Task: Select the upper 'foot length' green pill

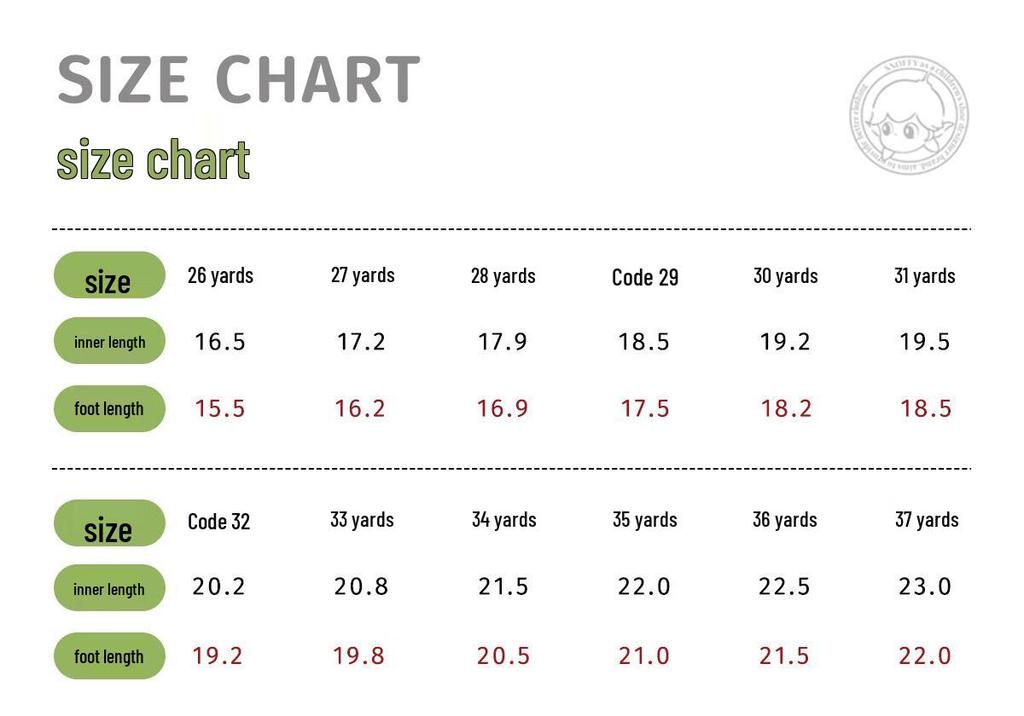Action: [x=109, y=408]
